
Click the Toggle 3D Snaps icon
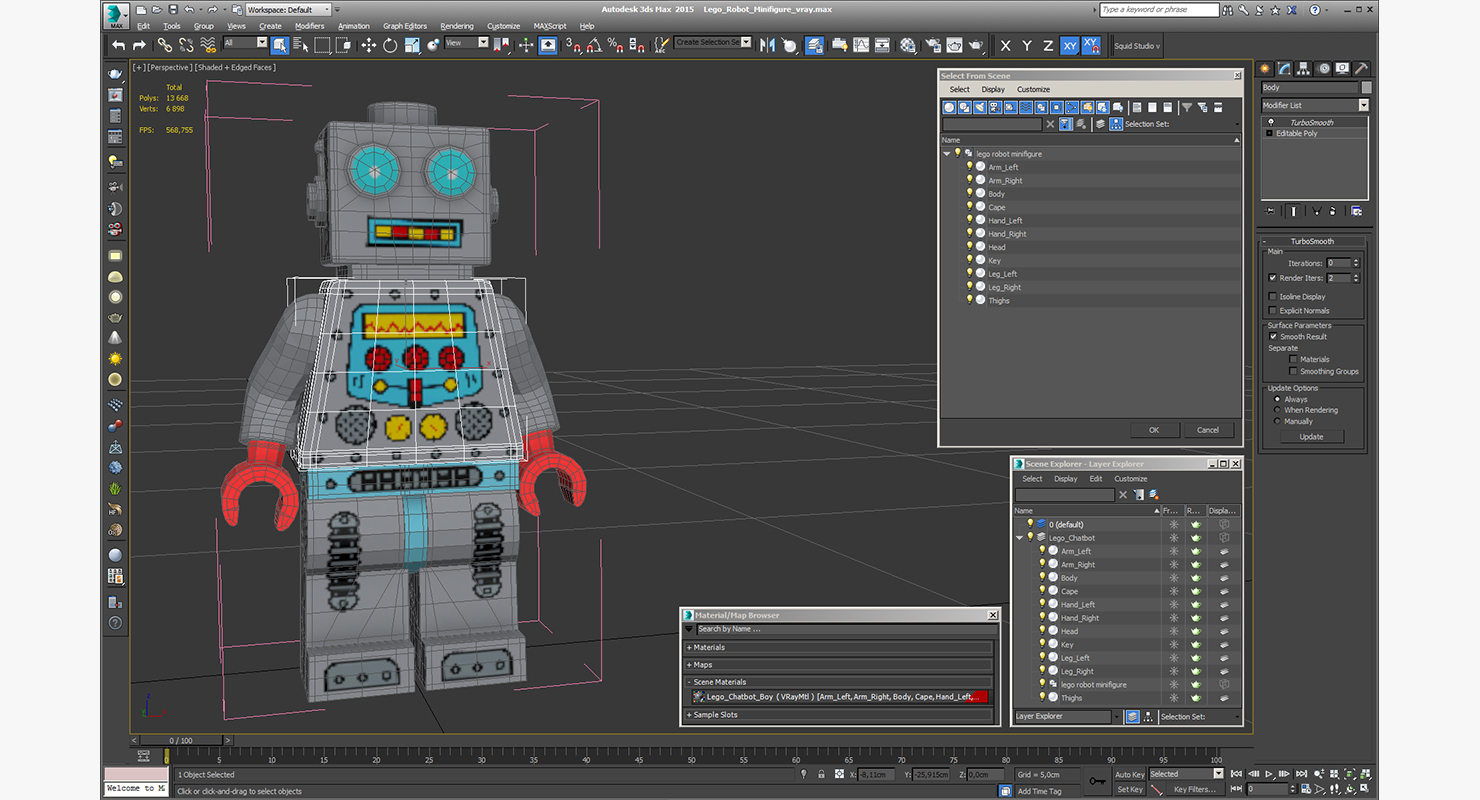(573, 45)
